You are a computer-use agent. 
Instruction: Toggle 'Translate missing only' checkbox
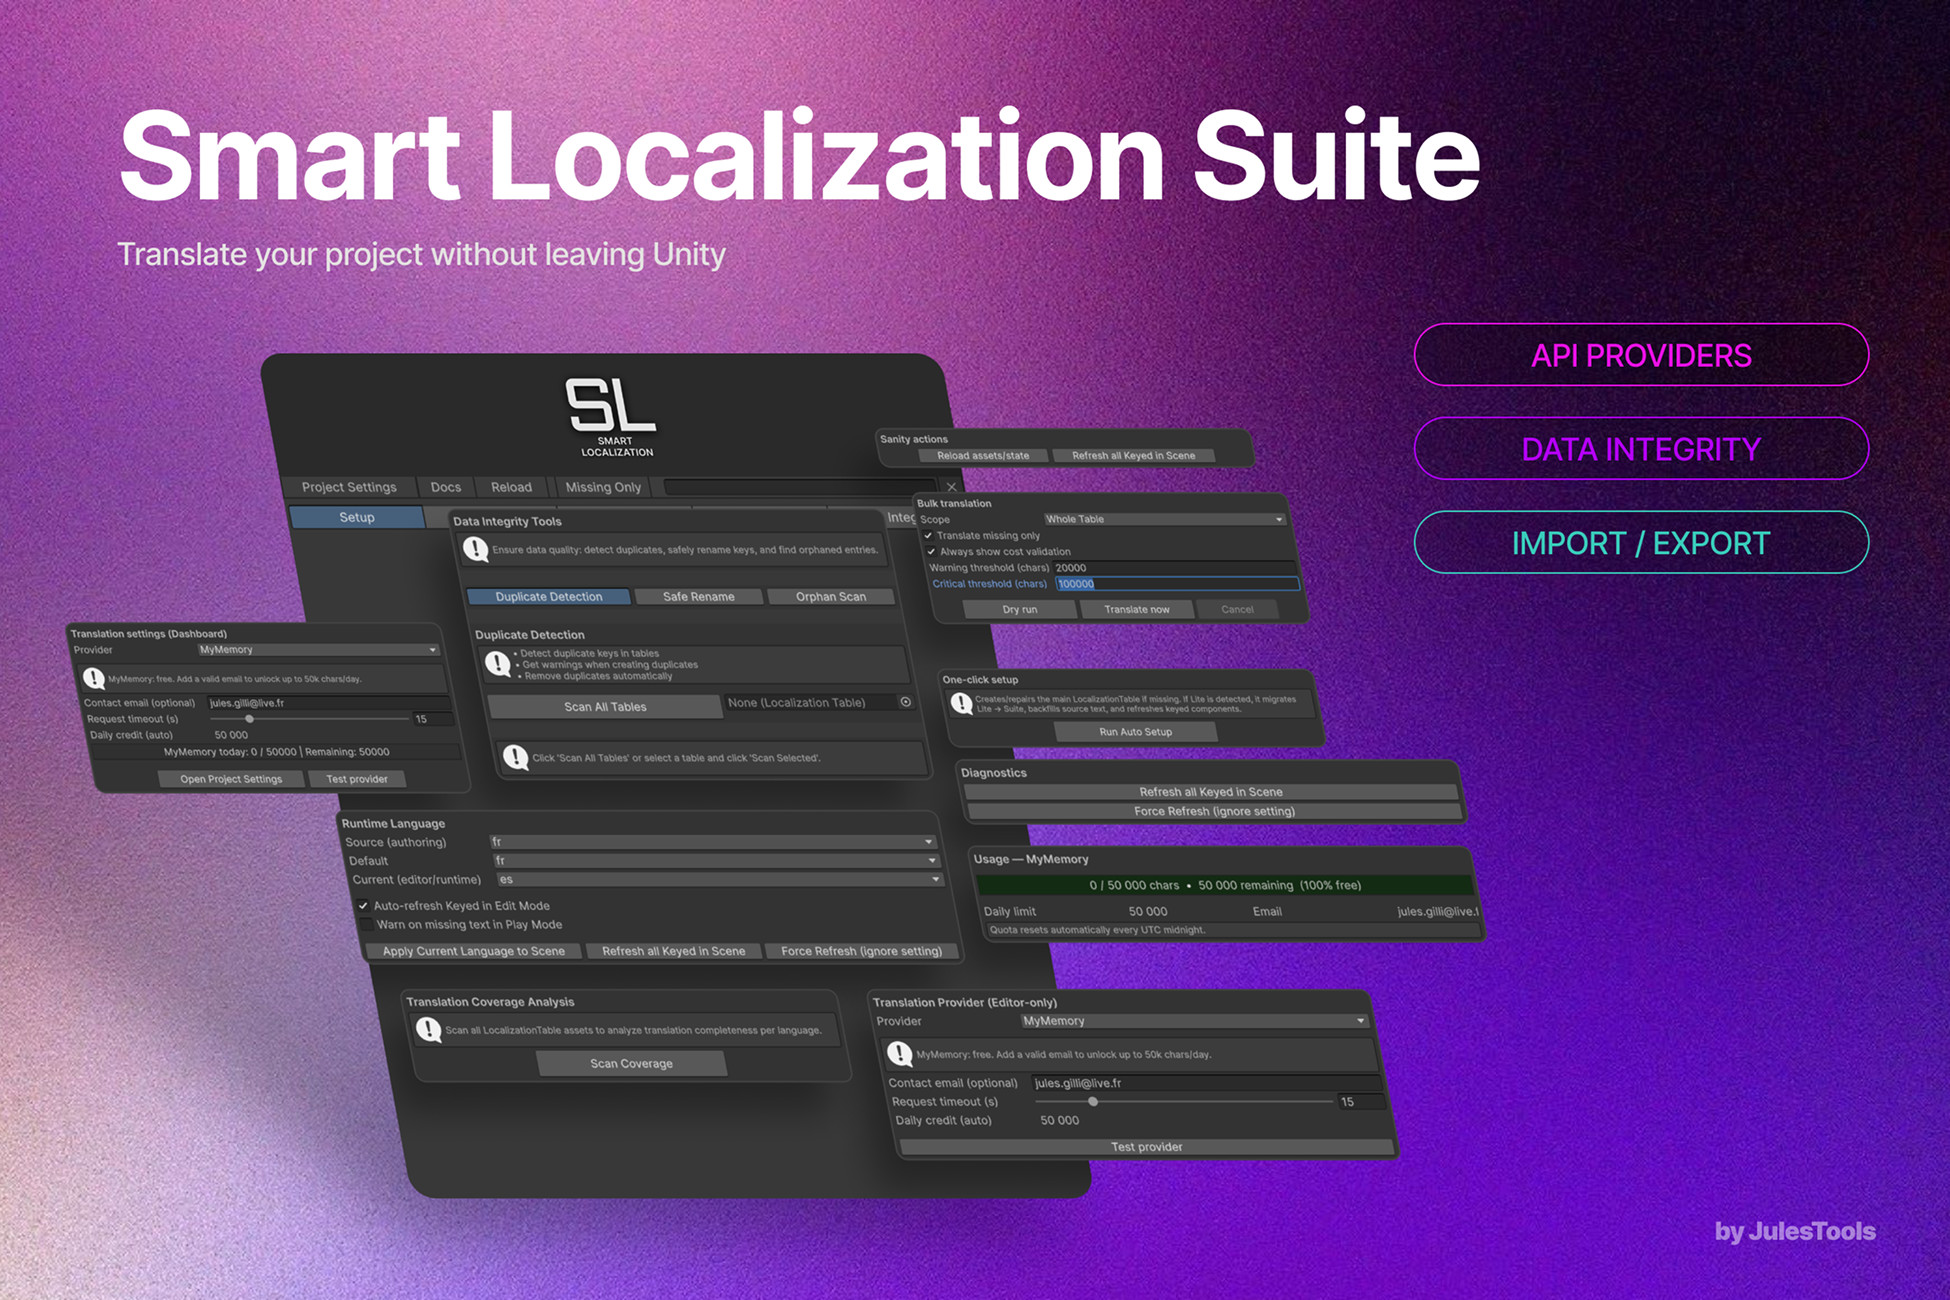(x=929, y=535)
